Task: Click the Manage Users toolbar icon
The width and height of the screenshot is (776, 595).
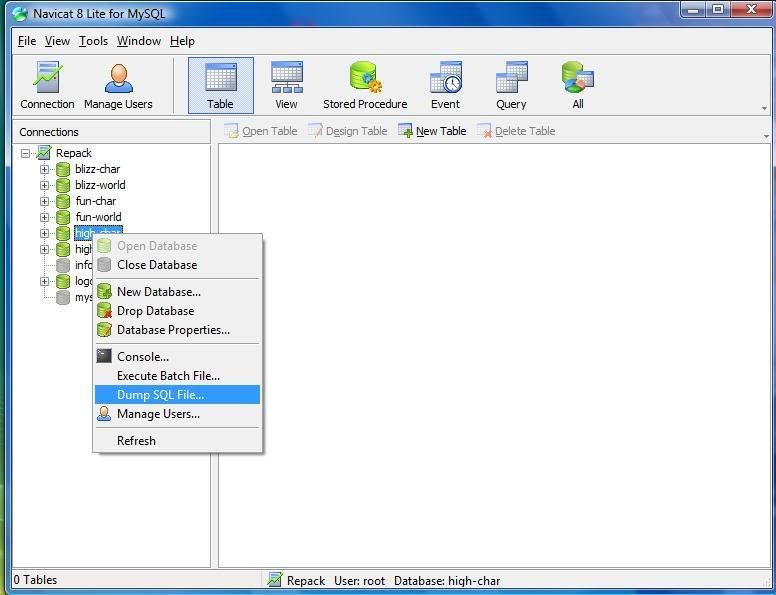Action: 118,85
